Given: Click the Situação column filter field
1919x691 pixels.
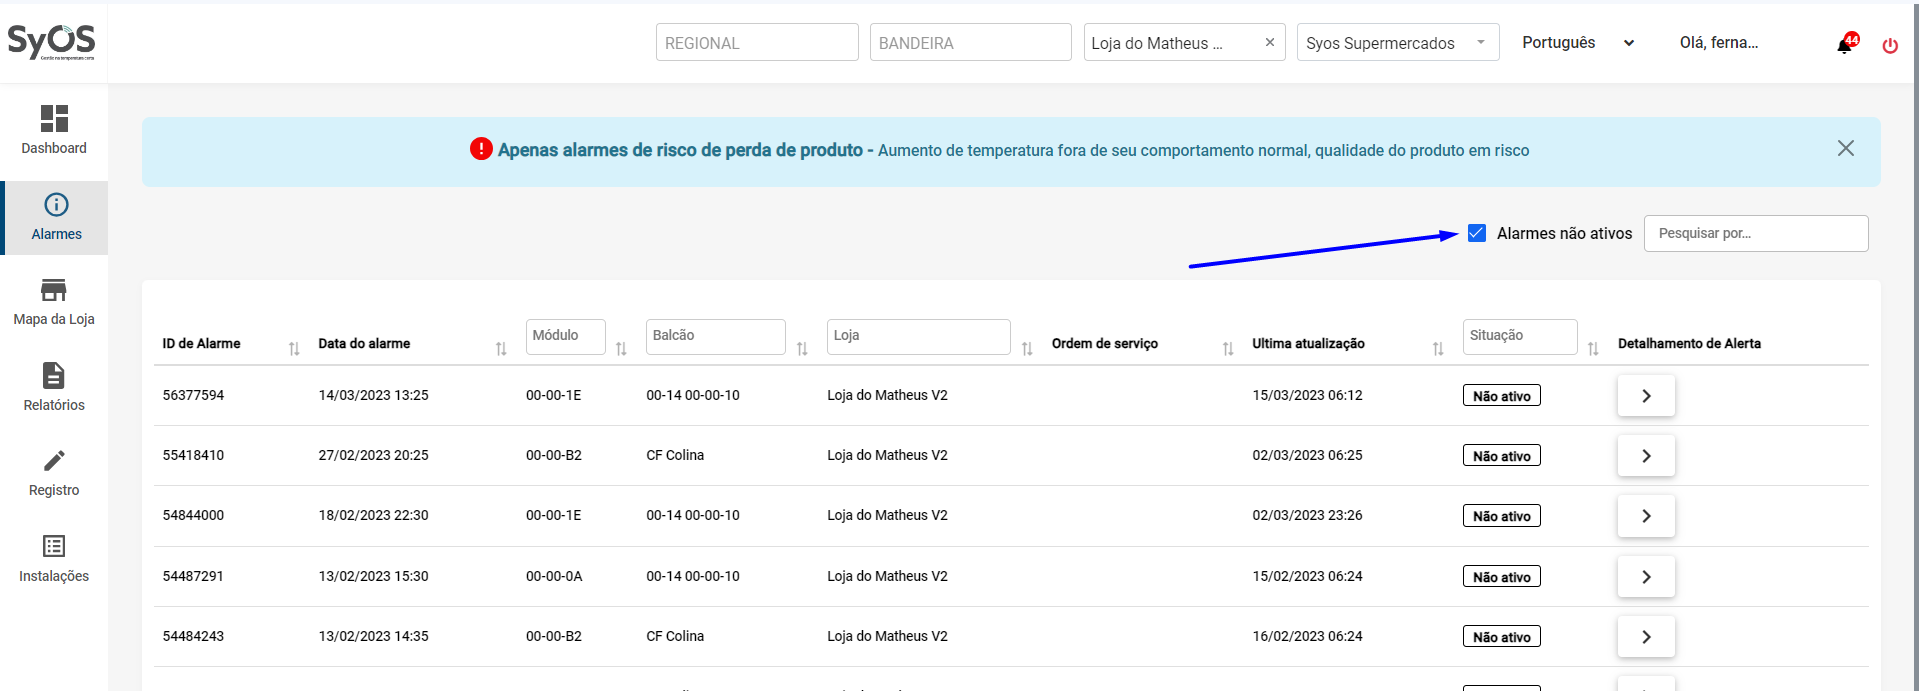Looking at the screenshot, I should click(x=1519, y=336).
